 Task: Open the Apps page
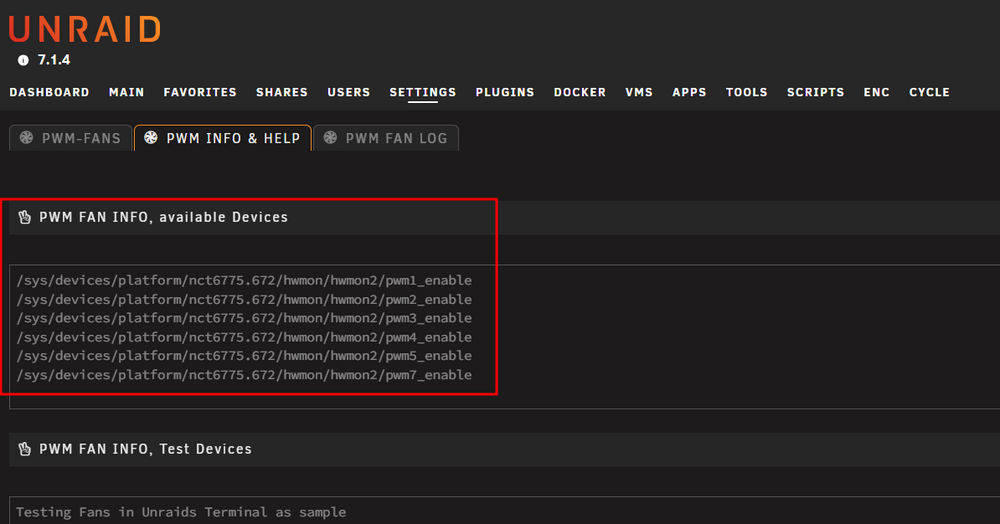(689, 92)
